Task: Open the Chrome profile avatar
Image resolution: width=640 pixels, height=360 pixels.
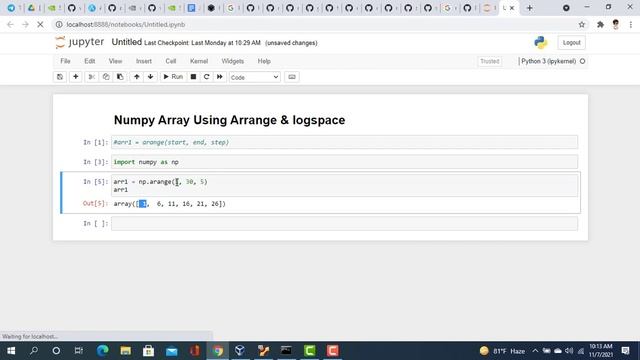Action: pos(616,24)
